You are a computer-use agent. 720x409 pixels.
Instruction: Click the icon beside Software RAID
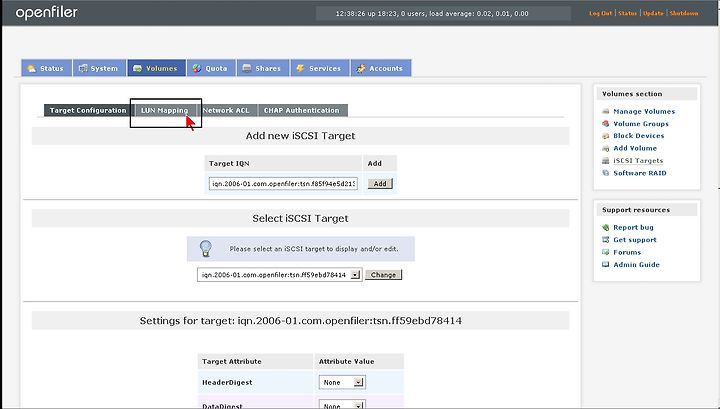tap(606, 173)
